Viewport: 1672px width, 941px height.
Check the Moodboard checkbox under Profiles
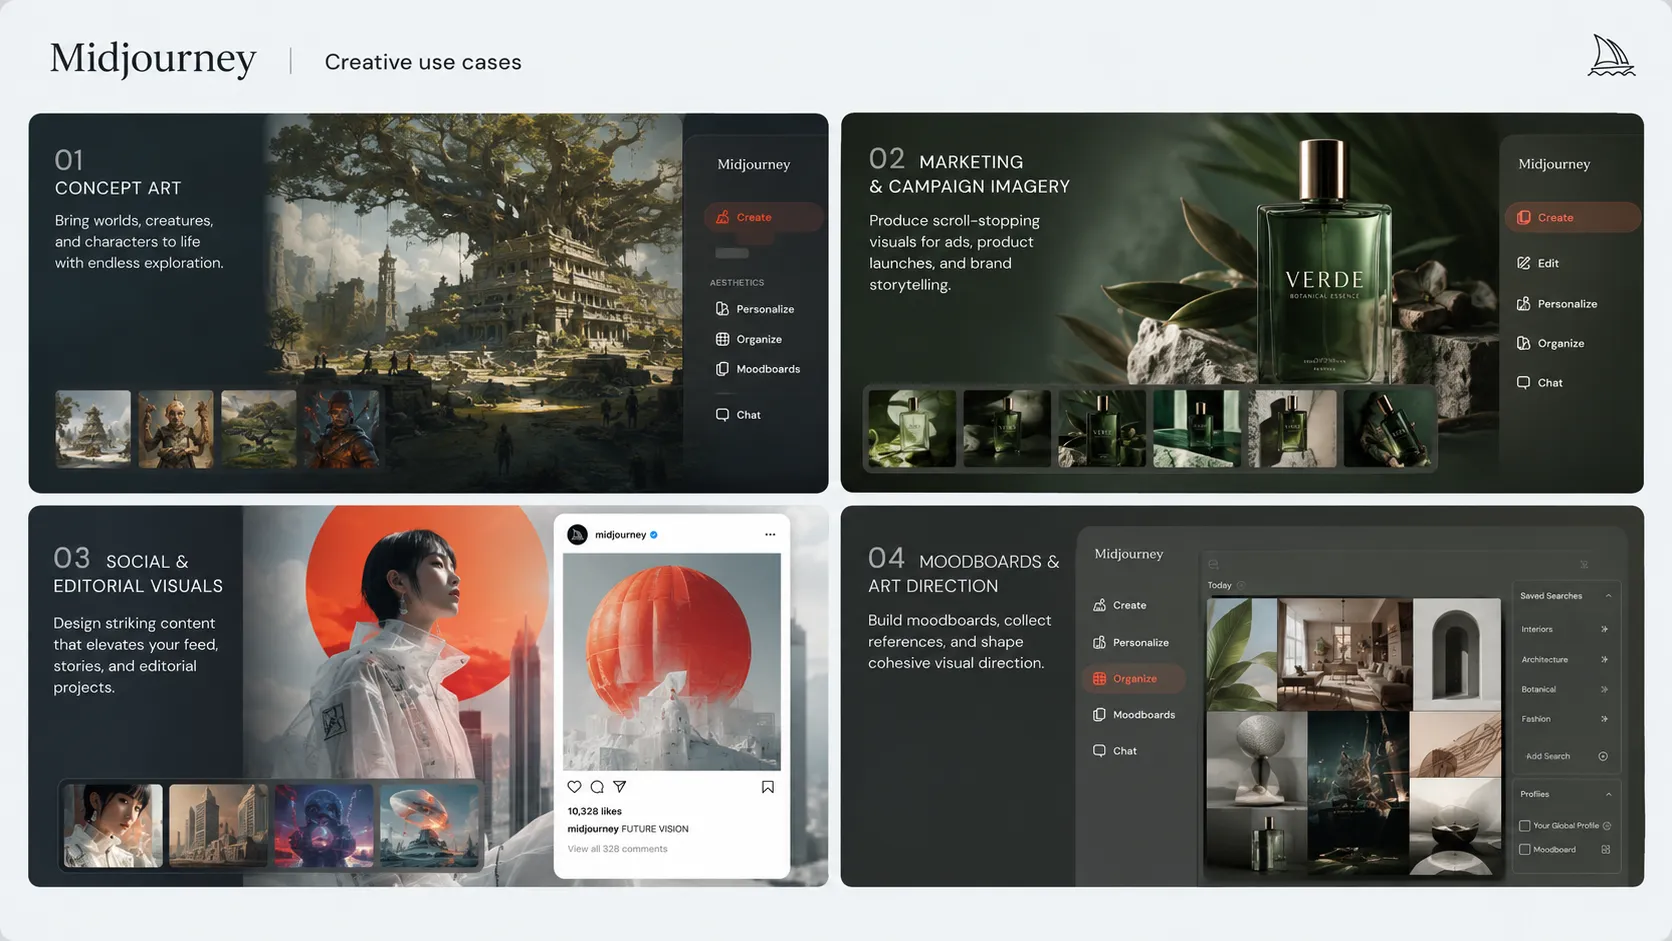(x=1525, y=849)
